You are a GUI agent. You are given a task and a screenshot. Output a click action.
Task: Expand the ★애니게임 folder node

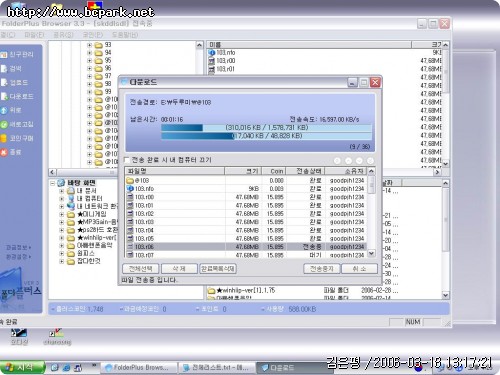(62, 214)
